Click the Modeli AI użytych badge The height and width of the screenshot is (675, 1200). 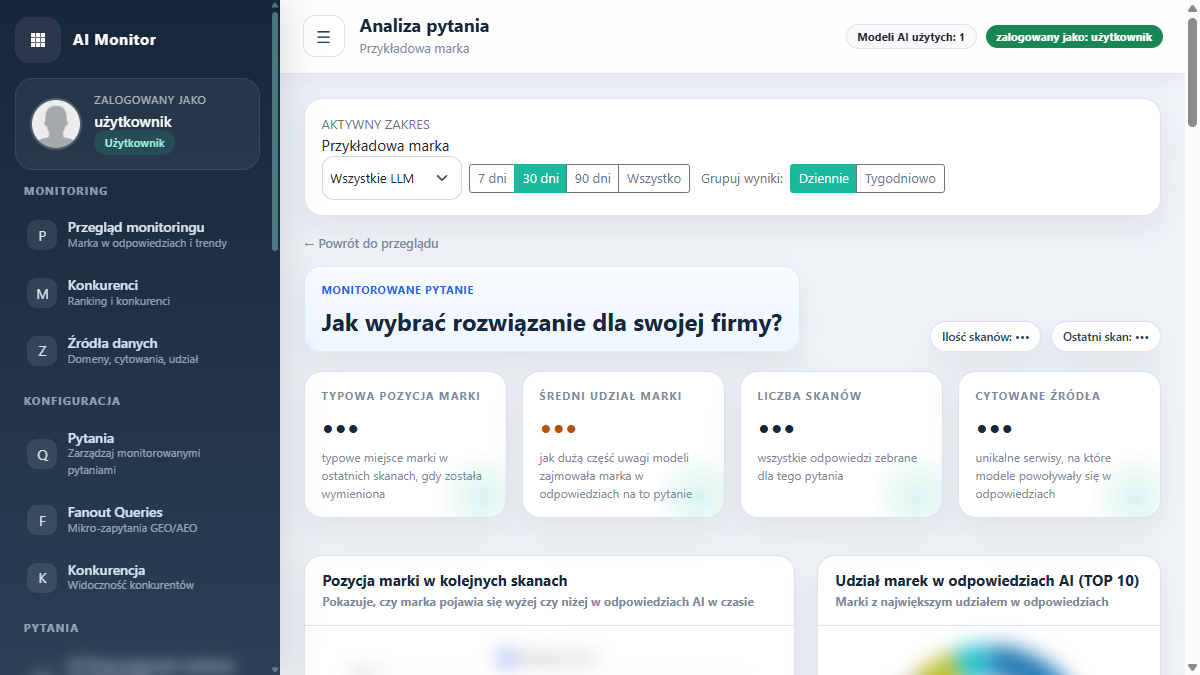tap(911, 37)
